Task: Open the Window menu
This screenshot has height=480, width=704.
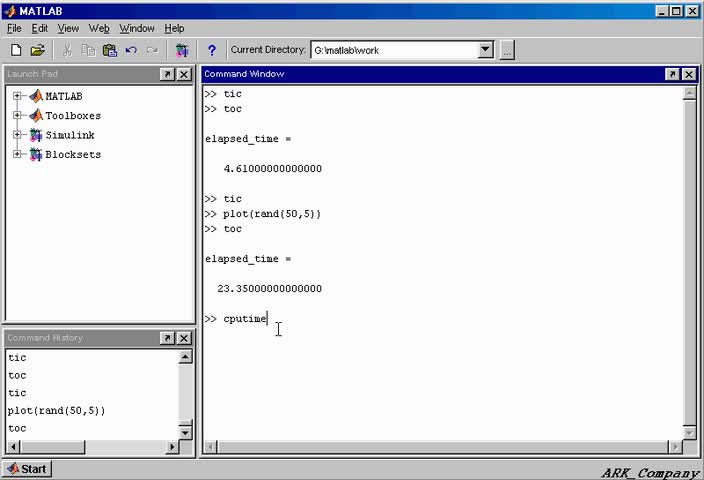Action: (137, 28)
